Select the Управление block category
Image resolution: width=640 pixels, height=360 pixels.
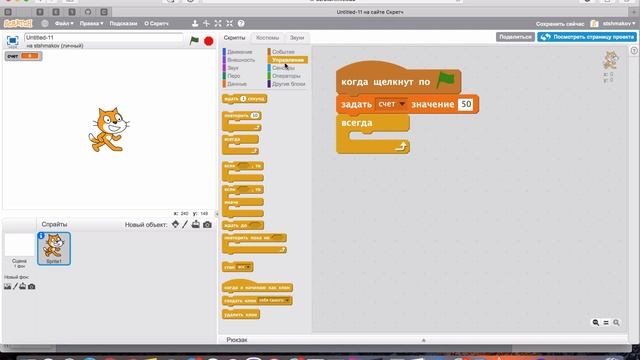click(288, 60)
